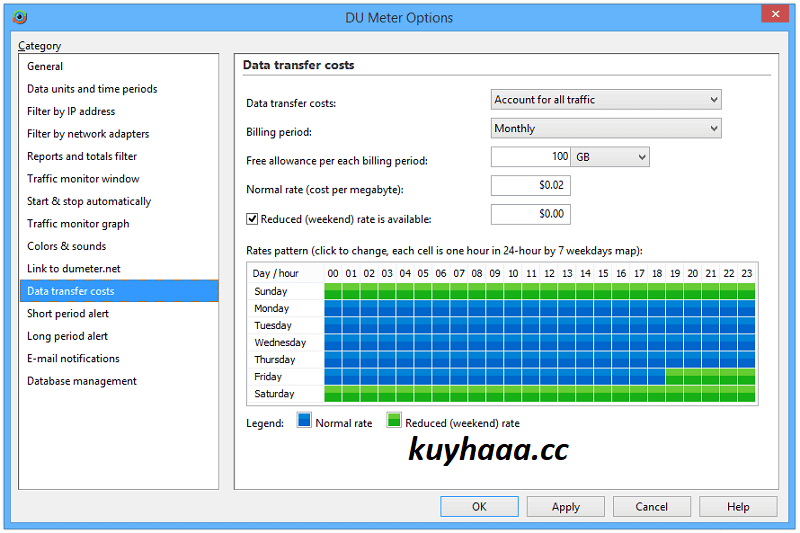
Task: Toggle Thursday hour 09 rate cell
Action: coord(495,360)
